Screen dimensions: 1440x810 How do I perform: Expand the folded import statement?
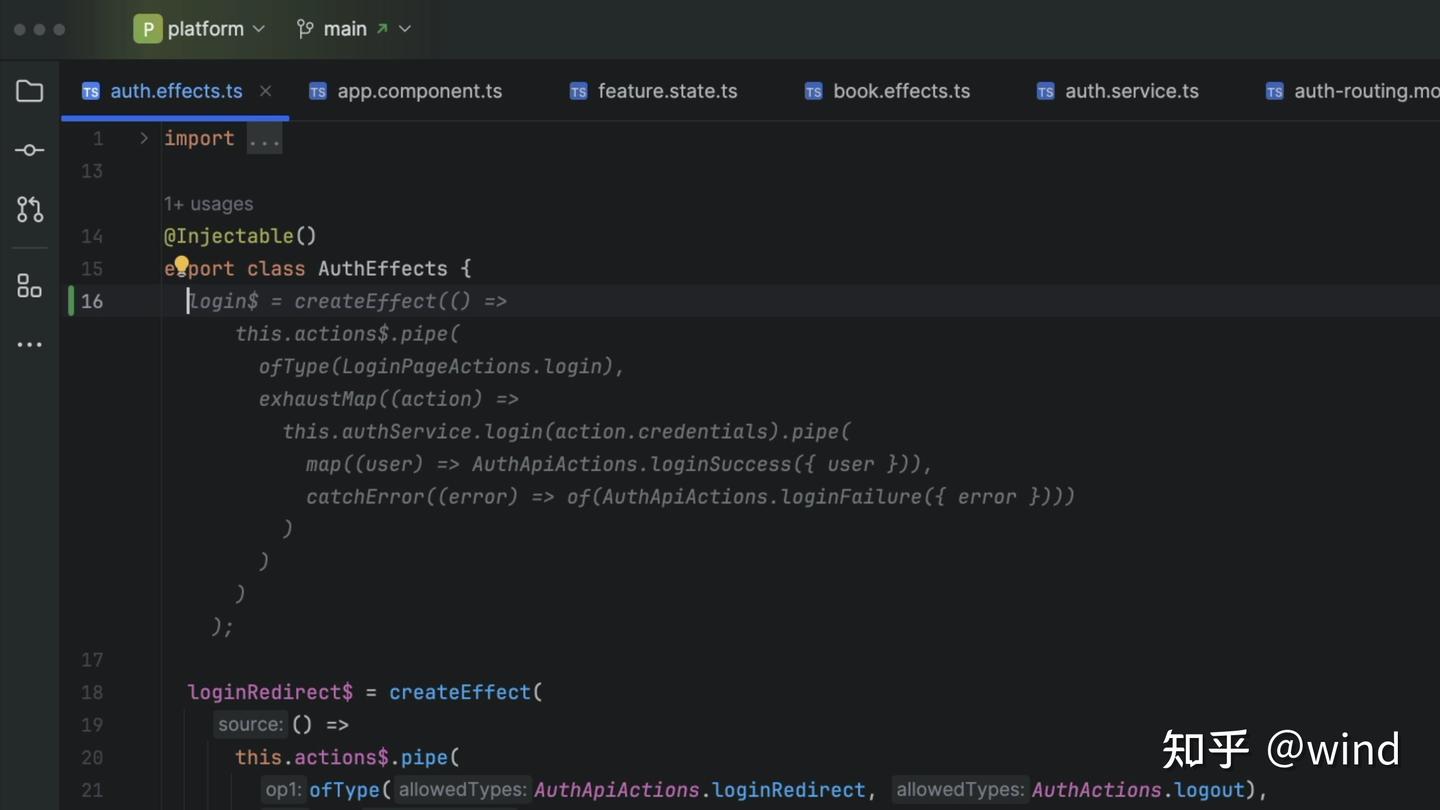click(x=142, y=138)
